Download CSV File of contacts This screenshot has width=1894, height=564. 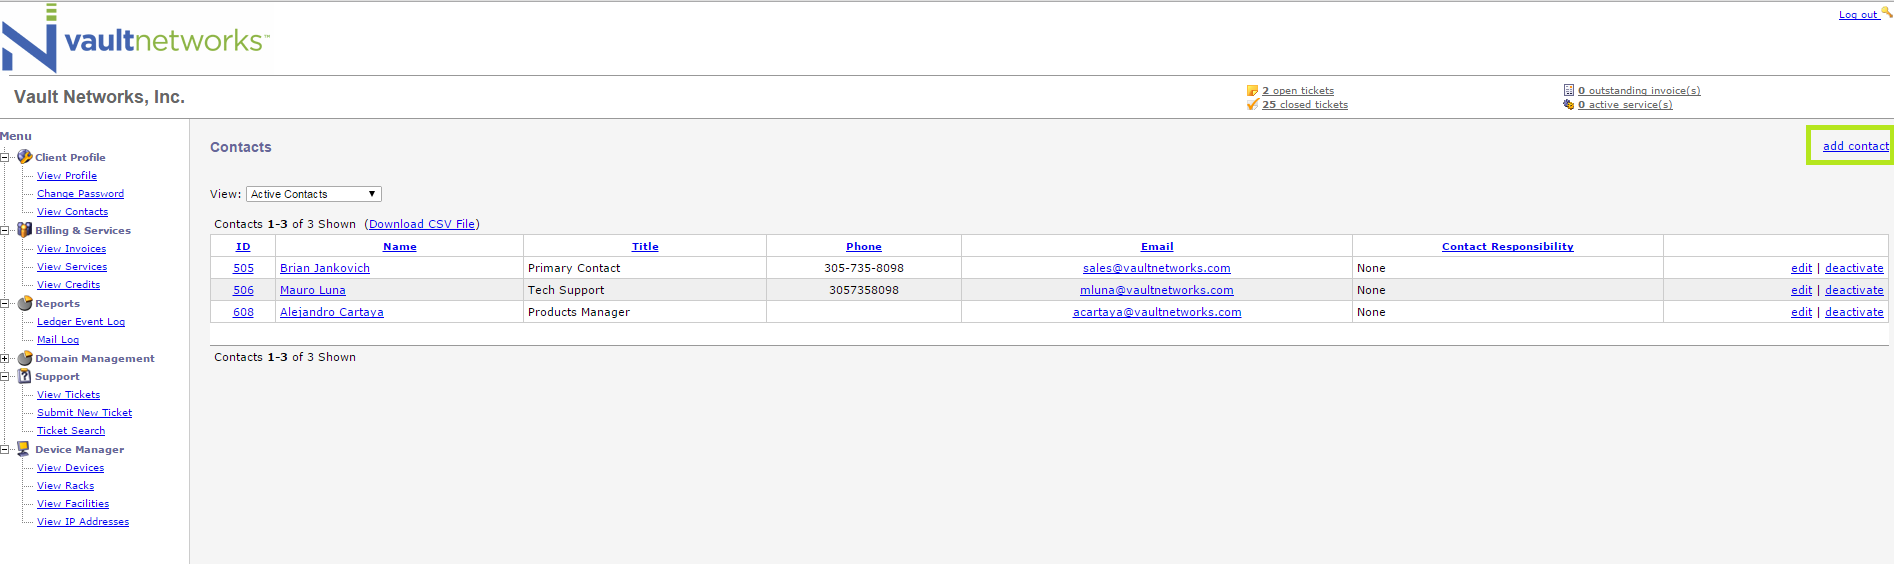coord(422,224)
